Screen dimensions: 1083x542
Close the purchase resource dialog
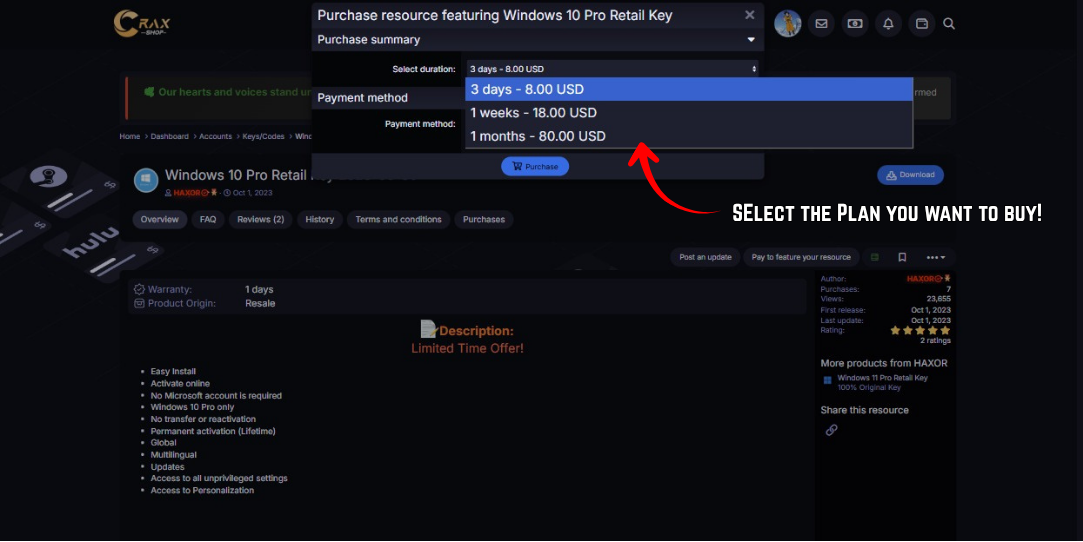tap(750, 15)
